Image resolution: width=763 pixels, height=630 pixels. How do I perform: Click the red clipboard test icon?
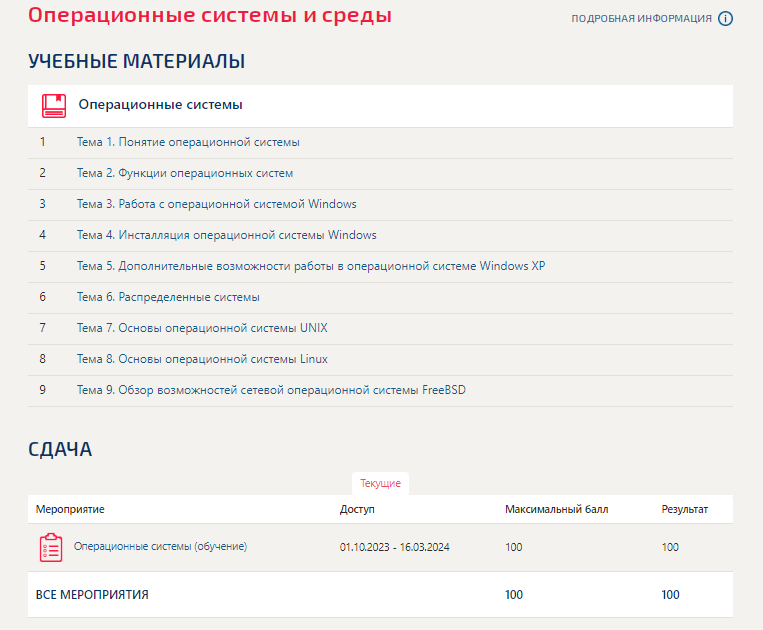(51, 547)
